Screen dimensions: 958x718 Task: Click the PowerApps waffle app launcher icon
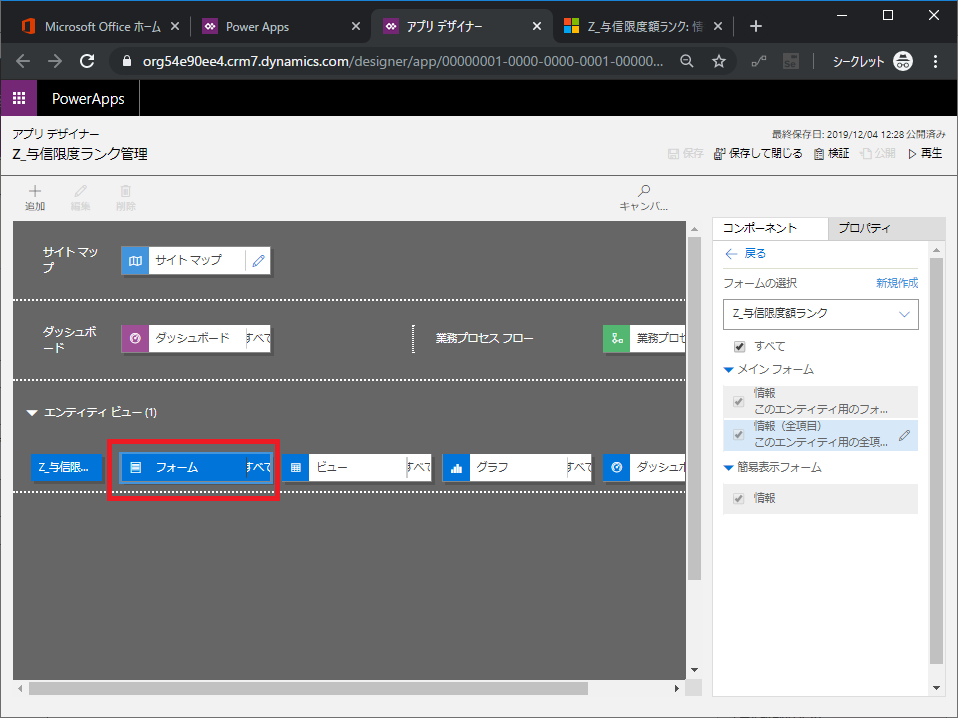point(19,99)
